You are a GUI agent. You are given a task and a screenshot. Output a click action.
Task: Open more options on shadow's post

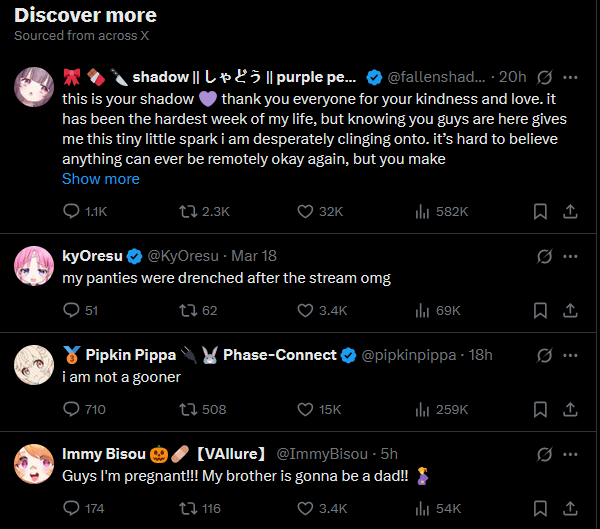click(x=571, y=77)
